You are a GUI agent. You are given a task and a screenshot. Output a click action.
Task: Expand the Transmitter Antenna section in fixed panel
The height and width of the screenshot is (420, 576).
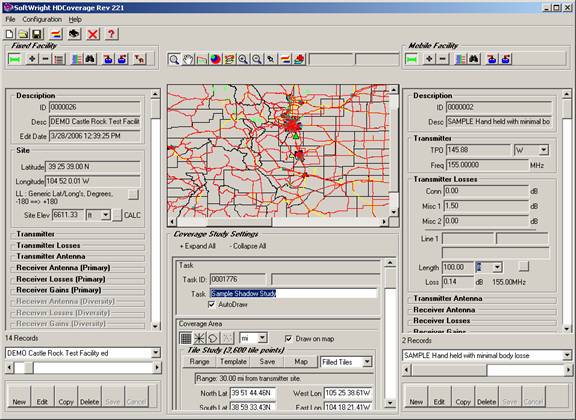(x=51, y=256)
